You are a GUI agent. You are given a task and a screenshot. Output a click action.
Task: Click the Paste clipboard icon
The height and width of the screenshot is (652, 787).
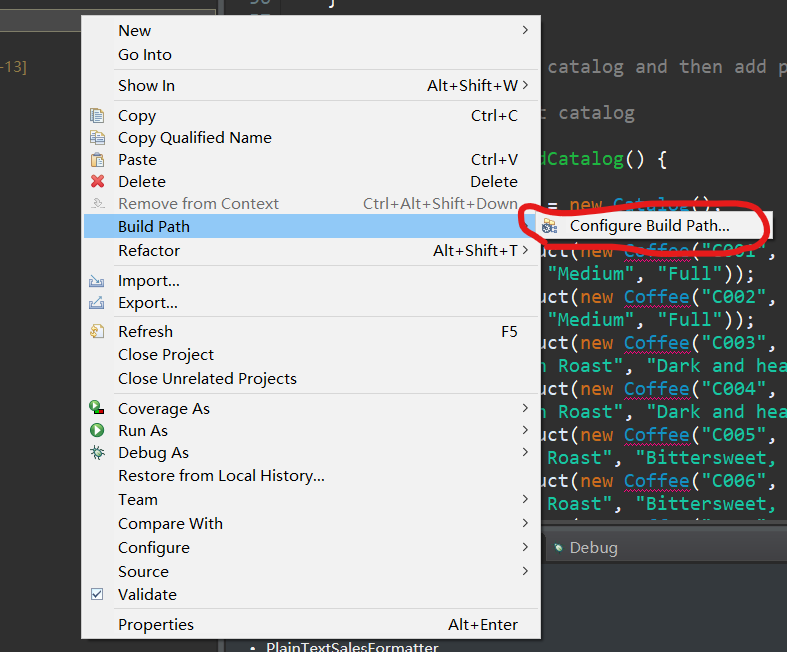click(97, 160)
